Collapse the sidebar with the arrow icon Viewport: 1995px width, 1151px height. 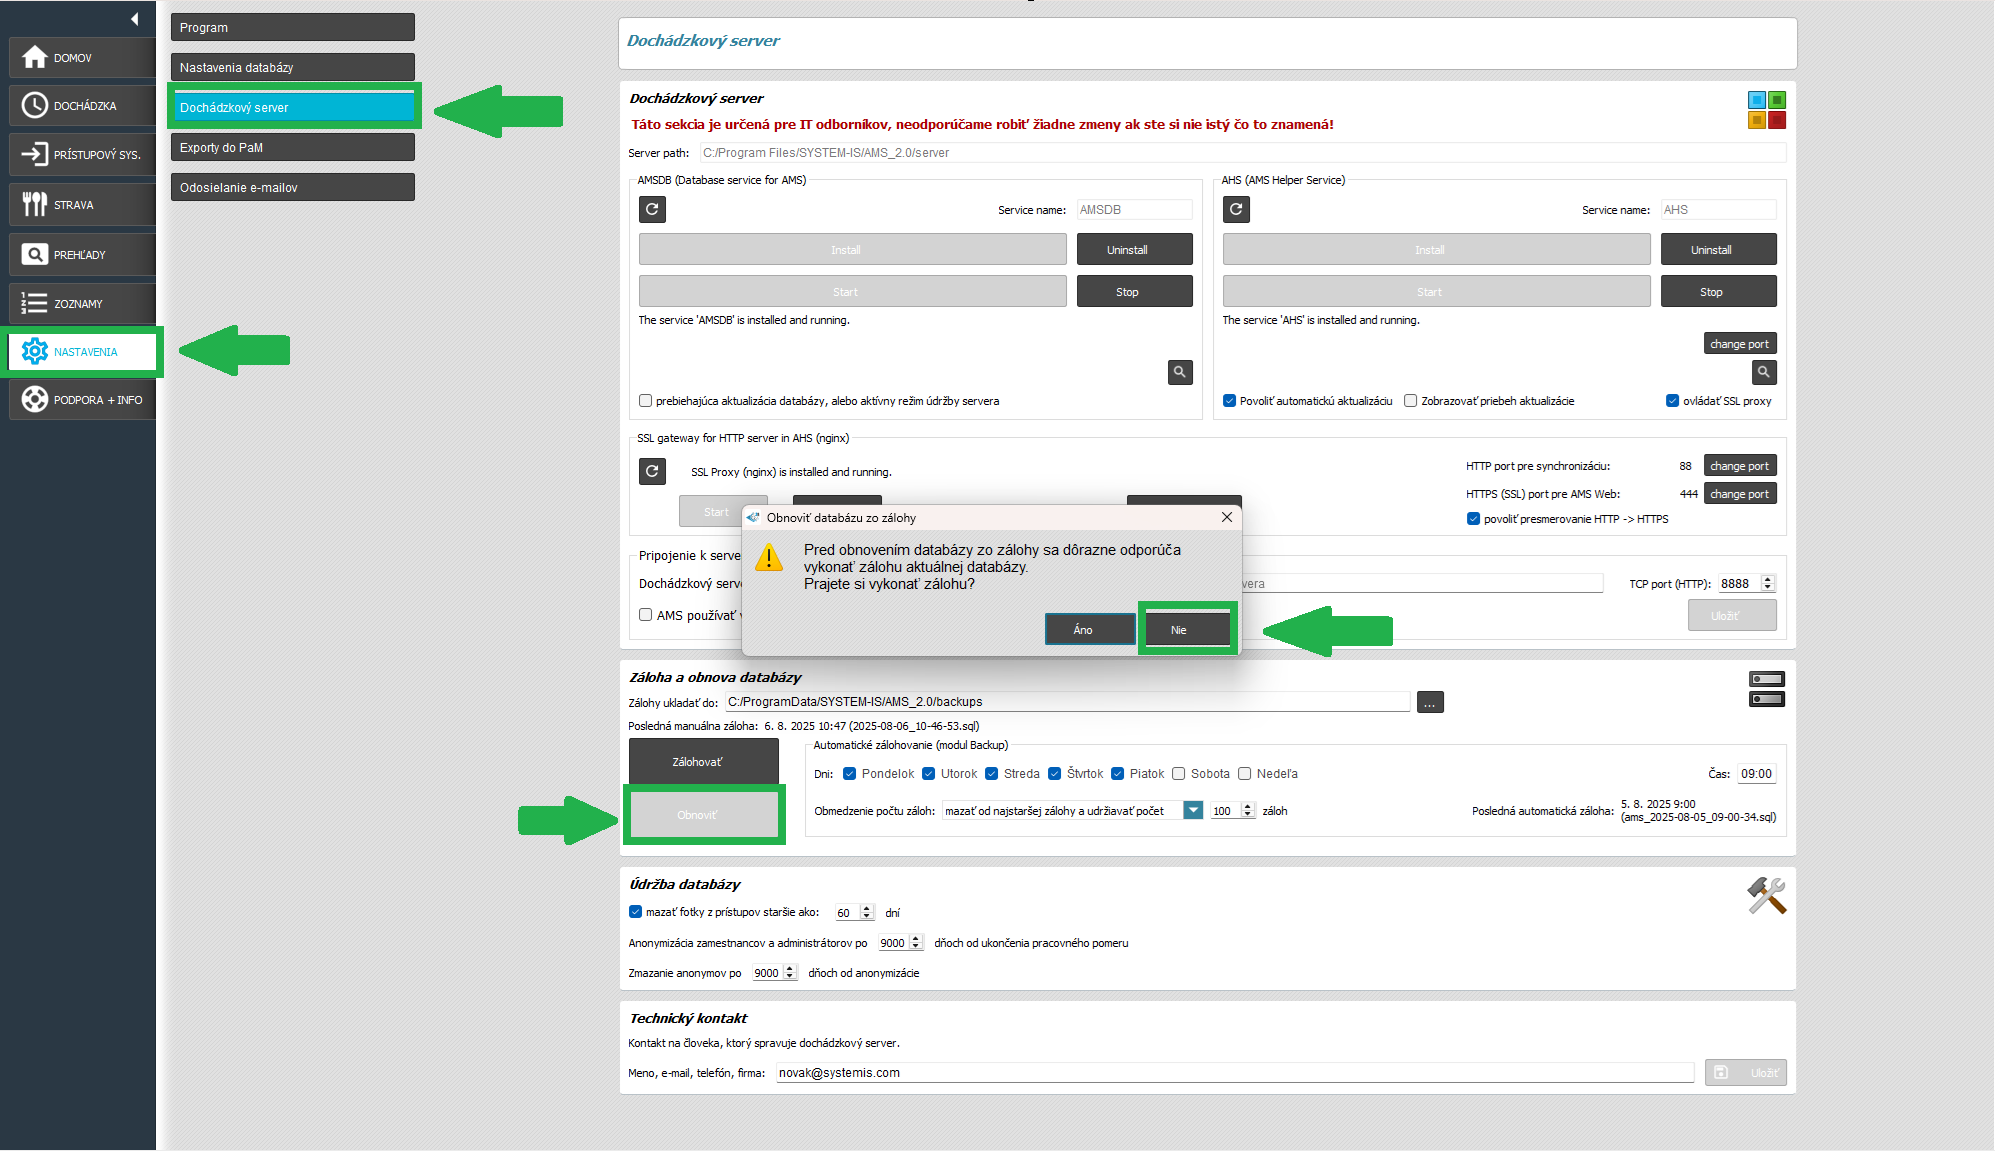(x=135, y=19)
